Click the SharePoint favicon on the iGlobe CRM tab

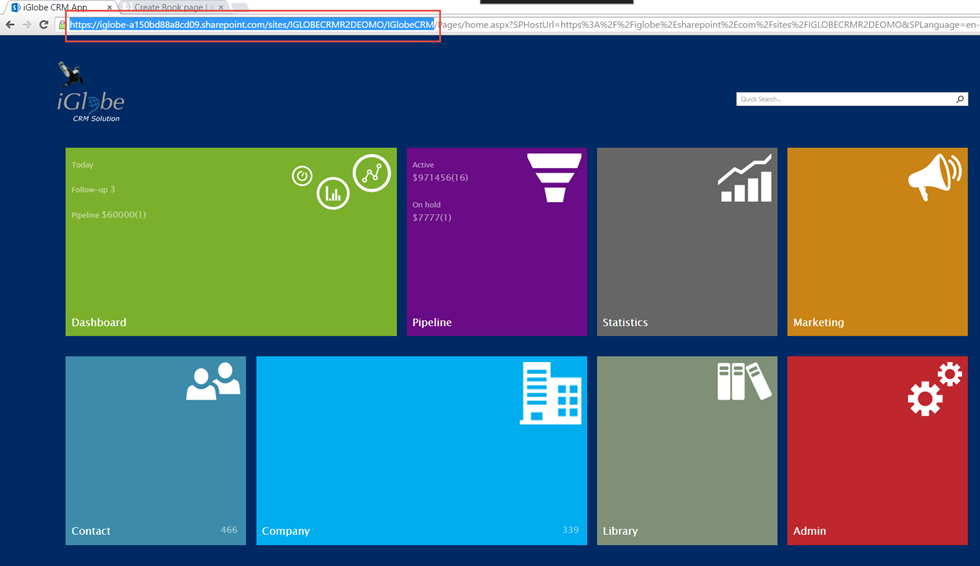16,7
